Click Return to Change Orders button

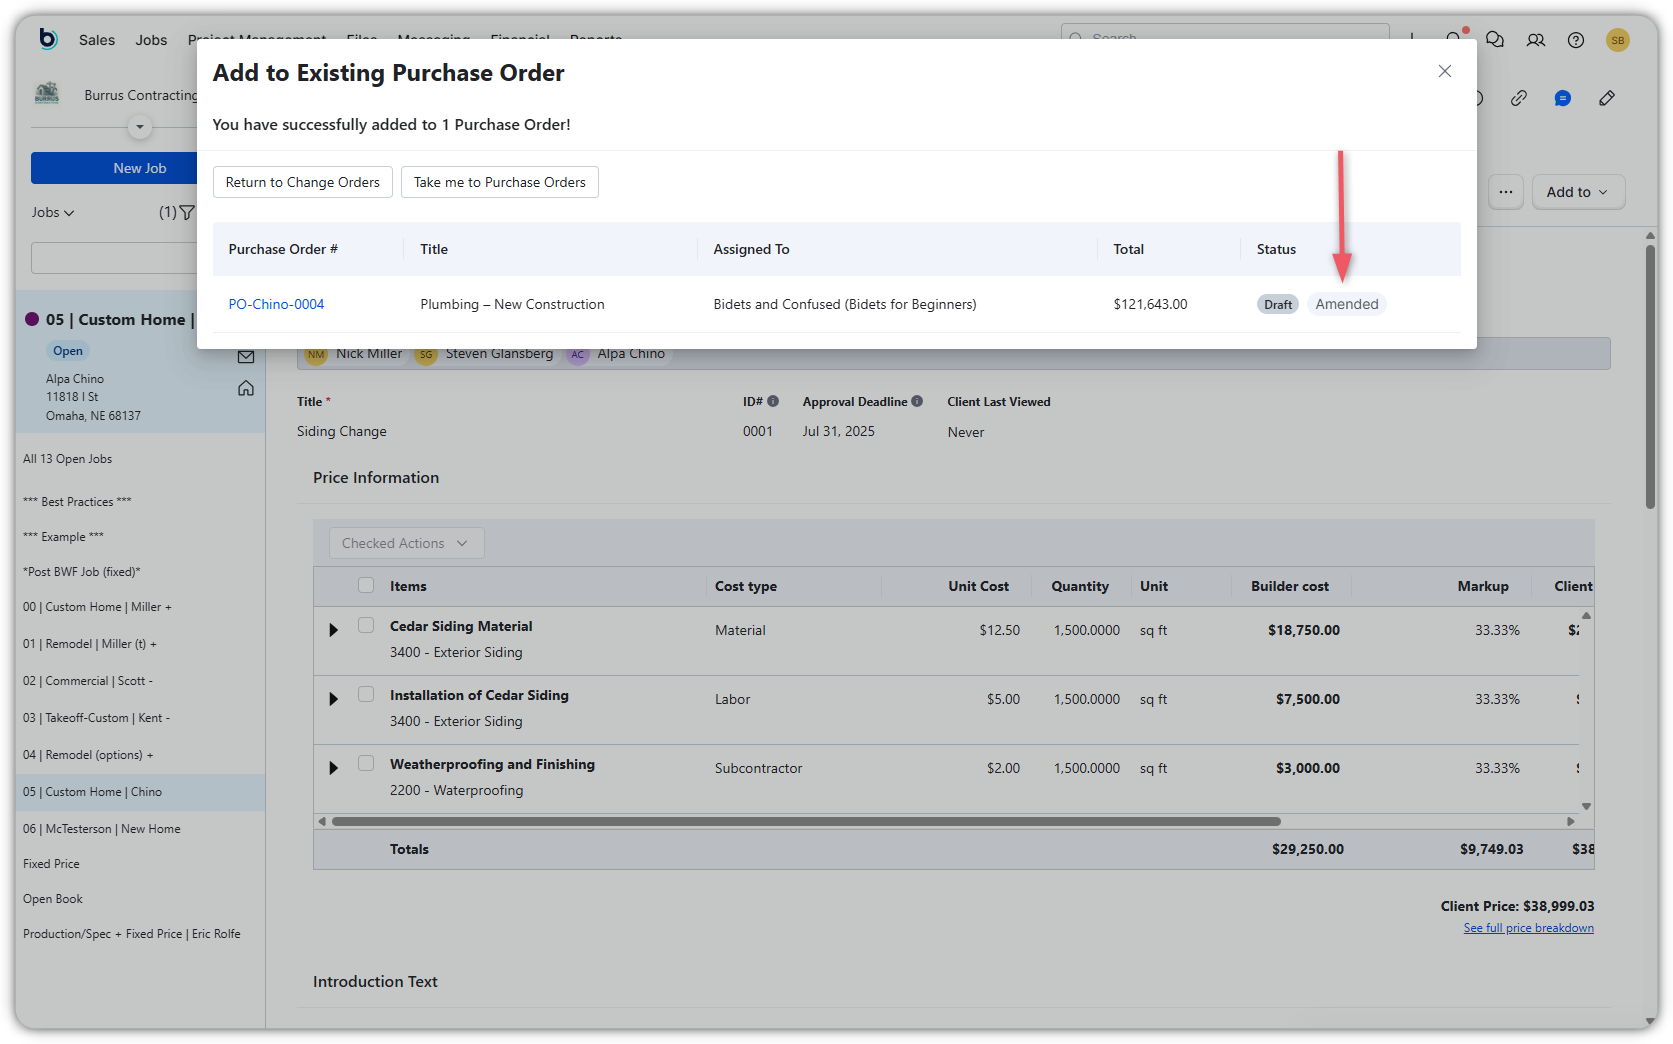click(302, 182)
